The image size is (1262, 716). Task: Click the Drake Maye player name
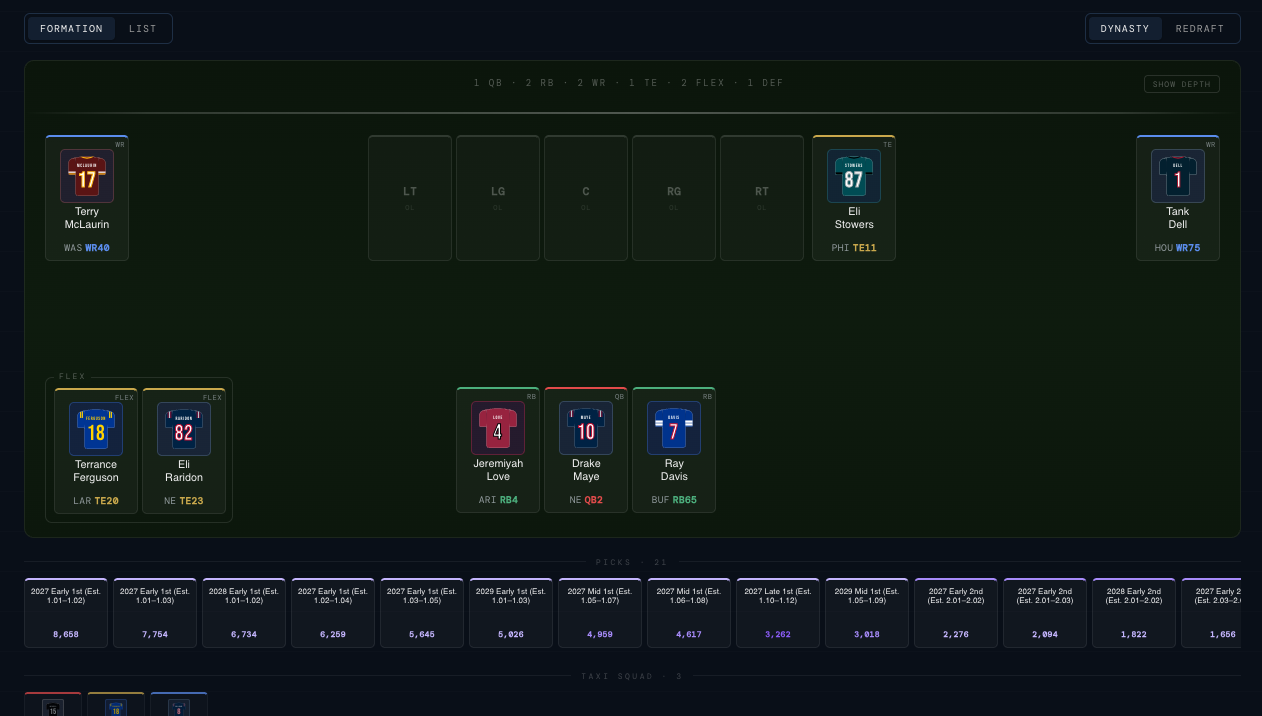point(586,470)
